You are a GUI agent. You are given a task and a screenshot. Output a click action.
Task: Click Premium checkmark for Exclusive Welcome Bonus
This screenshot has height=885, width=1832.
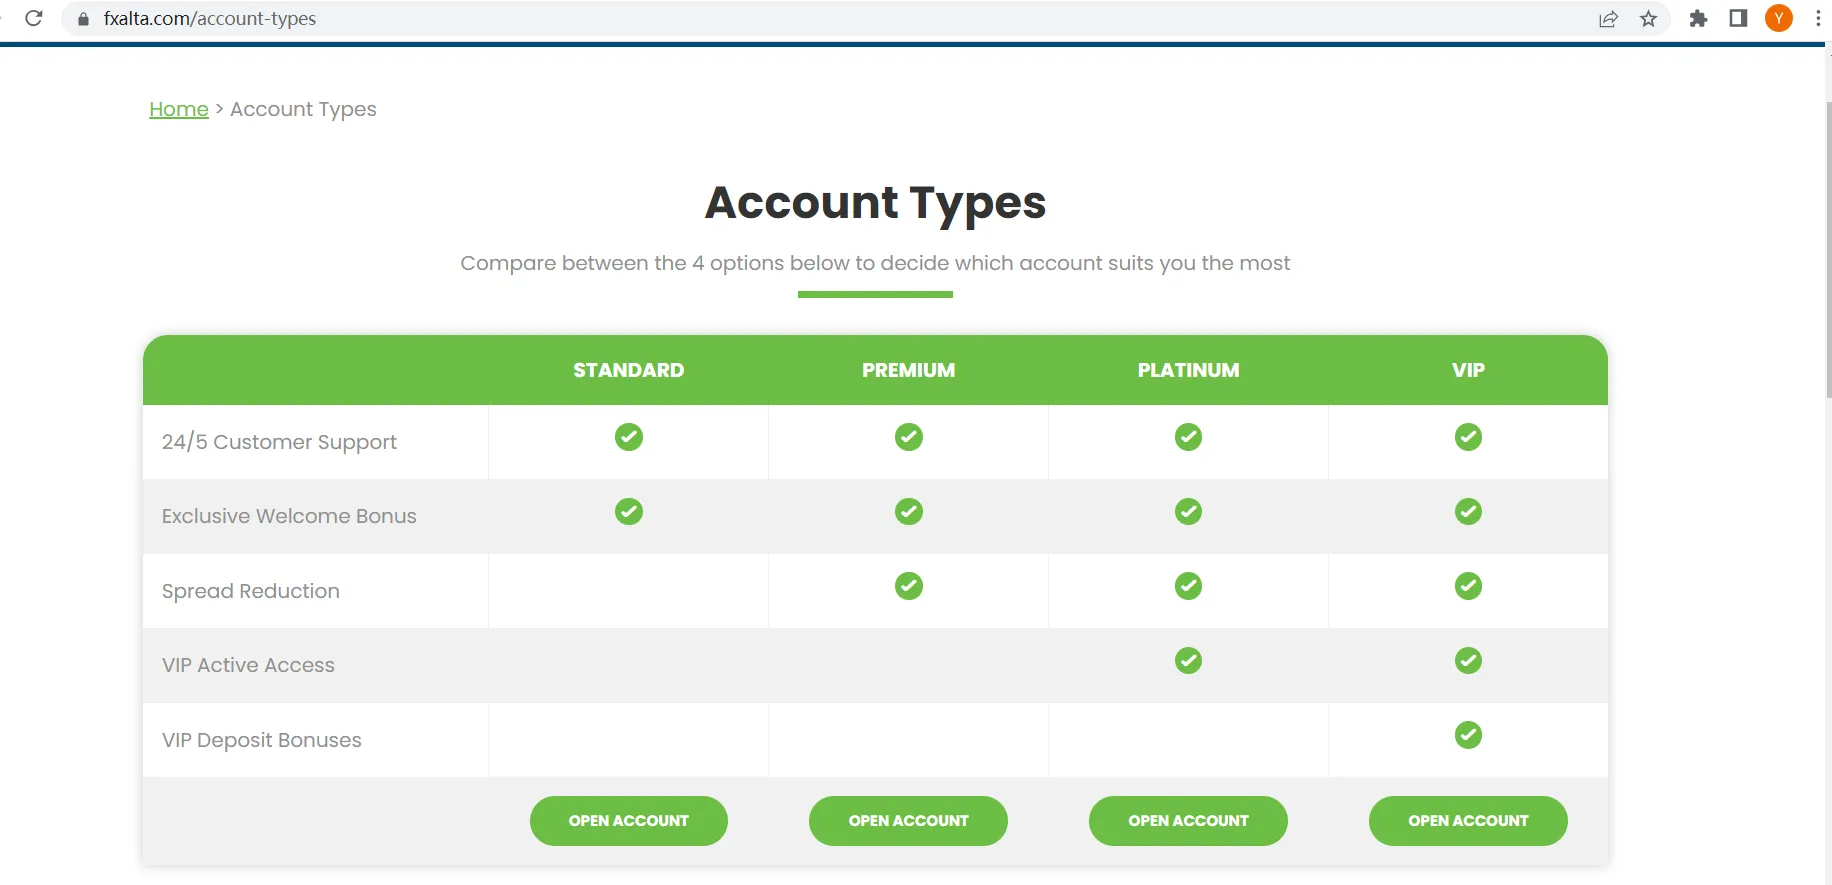pyautogui.click(x=909, y=512)
